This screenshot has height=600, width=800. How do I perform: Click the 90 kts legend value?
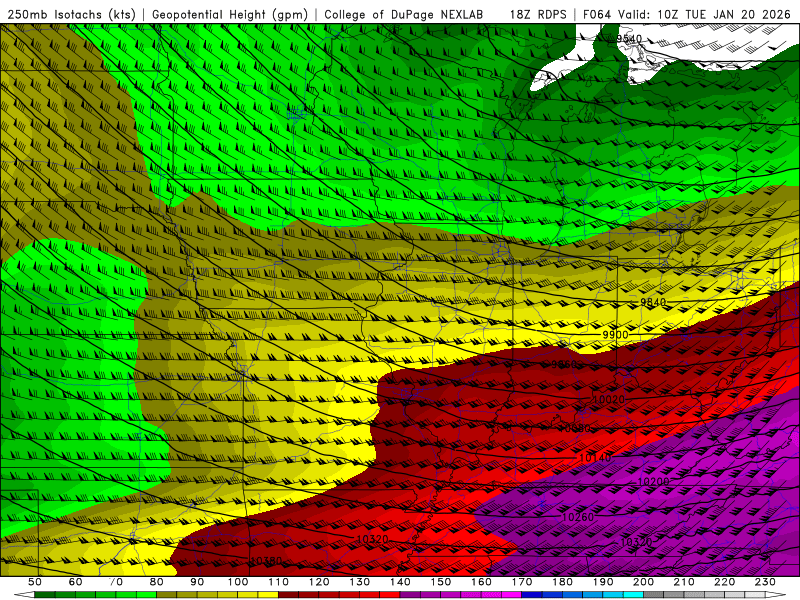(x=197, y=582)
